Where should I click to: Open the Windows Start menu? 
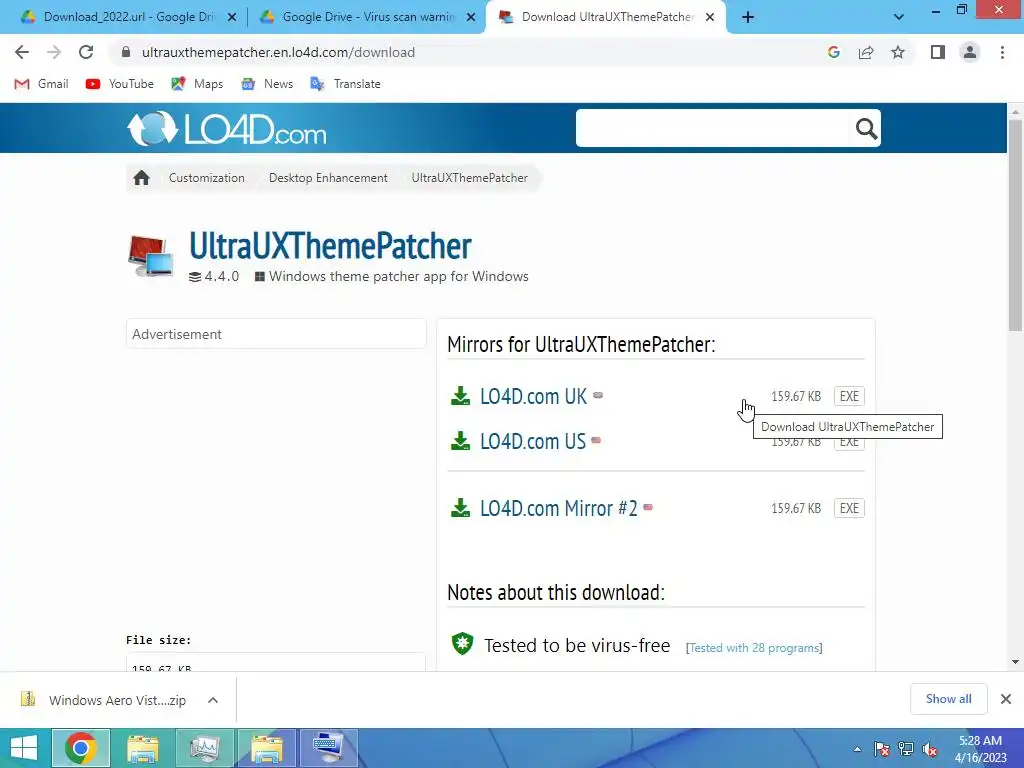[24, 748]
